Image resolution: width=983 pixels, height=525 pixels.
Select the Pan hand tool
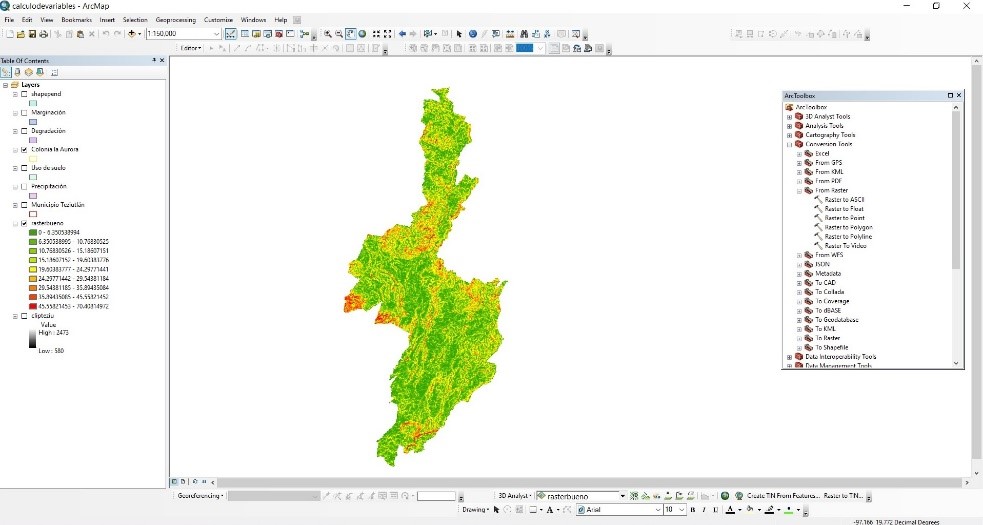(351, 34)
